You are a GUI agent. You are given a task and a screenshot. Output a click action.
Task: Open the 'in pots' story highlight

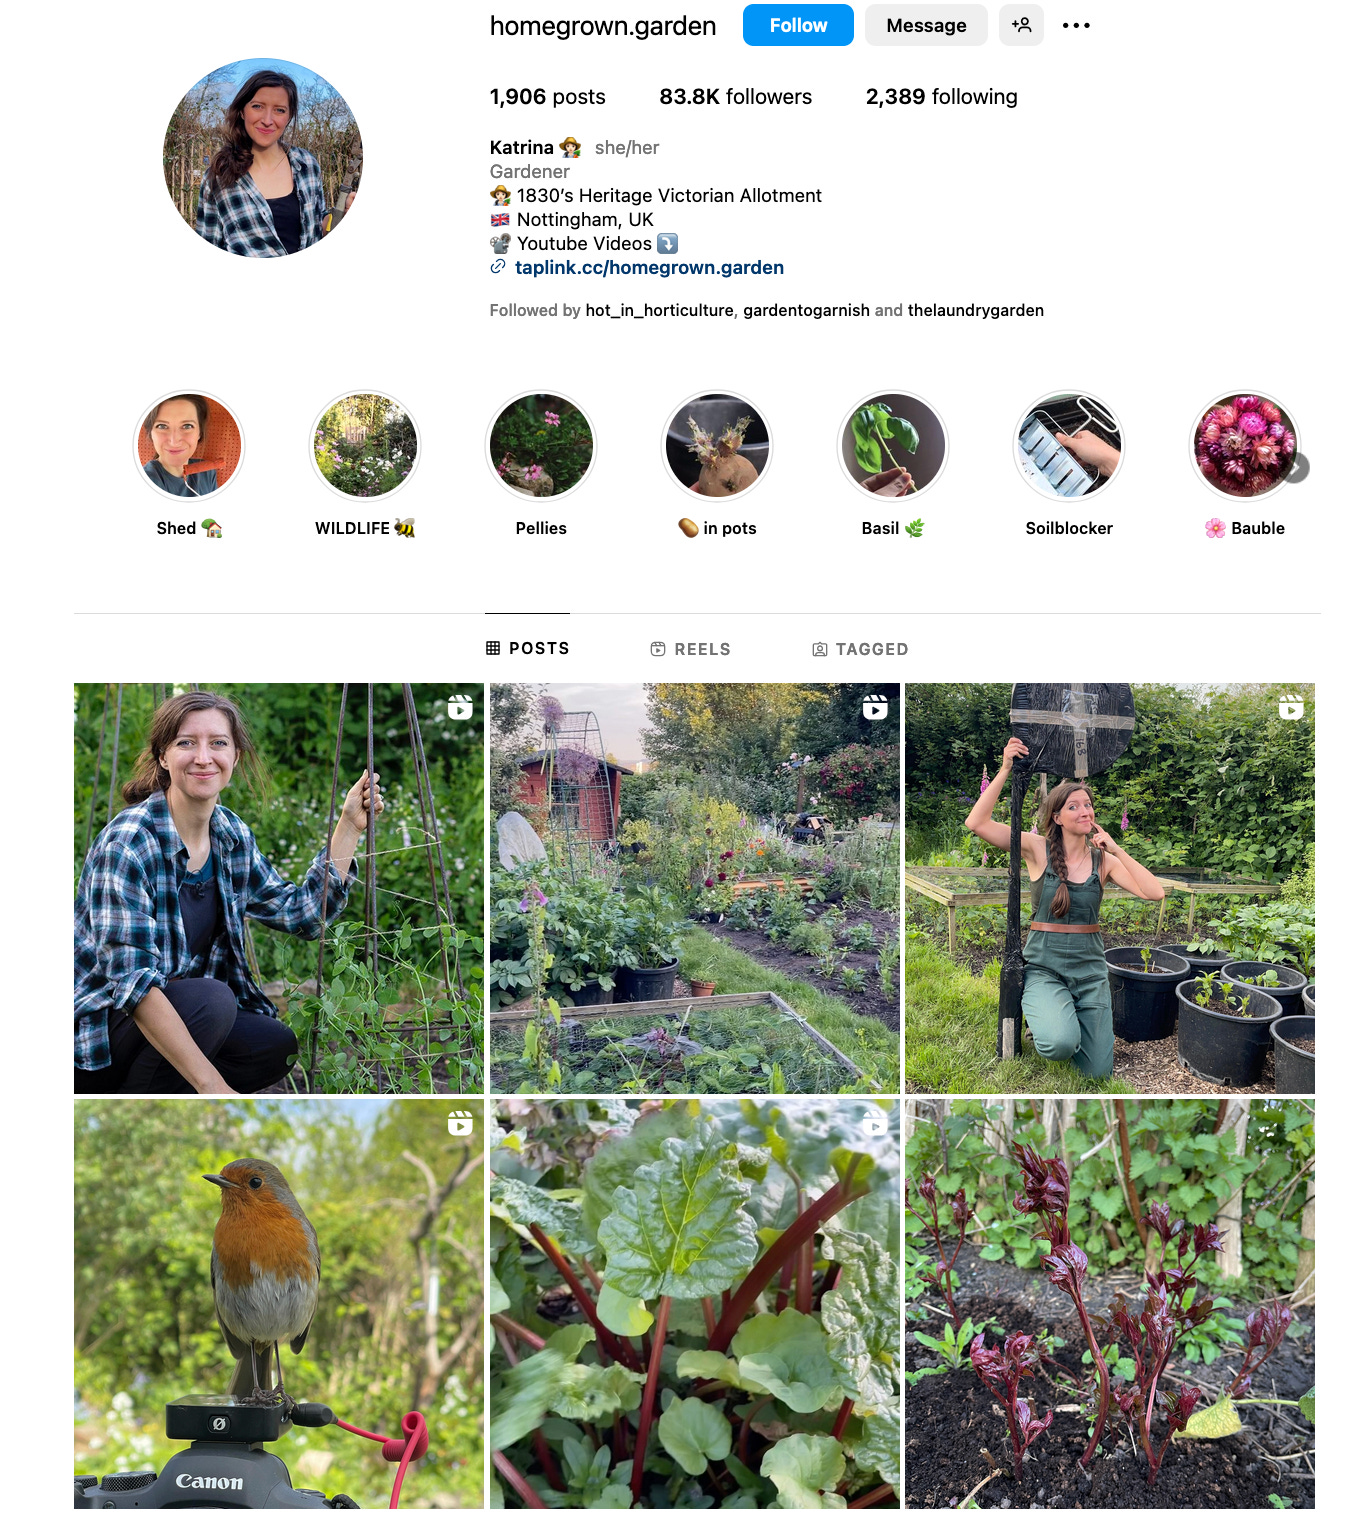(717, 446)
